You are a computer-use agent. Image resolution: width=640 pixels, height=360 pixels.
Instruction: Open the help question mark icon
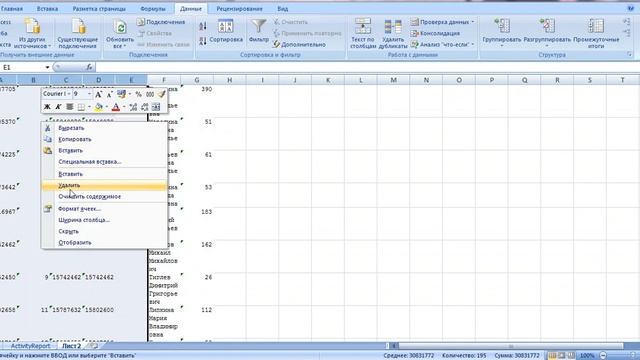tap(631, 8)
